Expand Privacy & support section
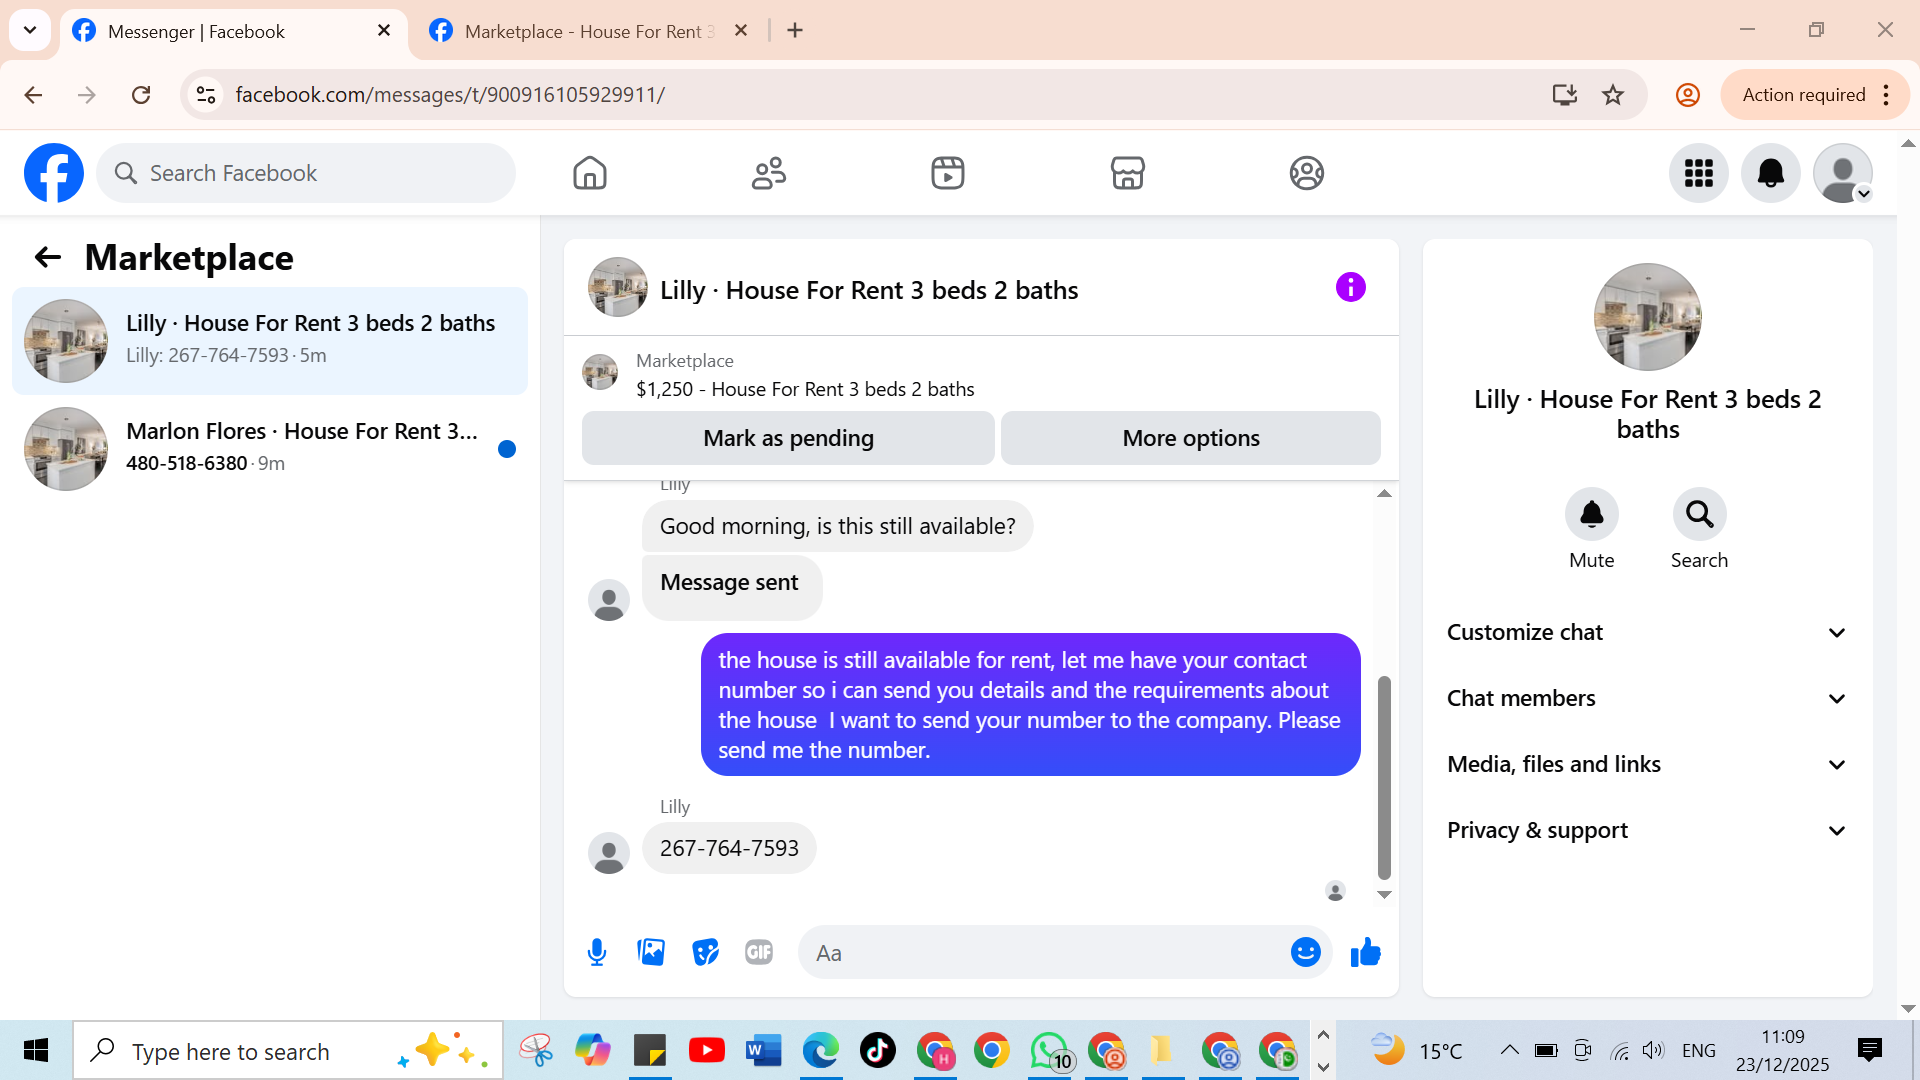1920x1080 pixels. coord(1647,831)
